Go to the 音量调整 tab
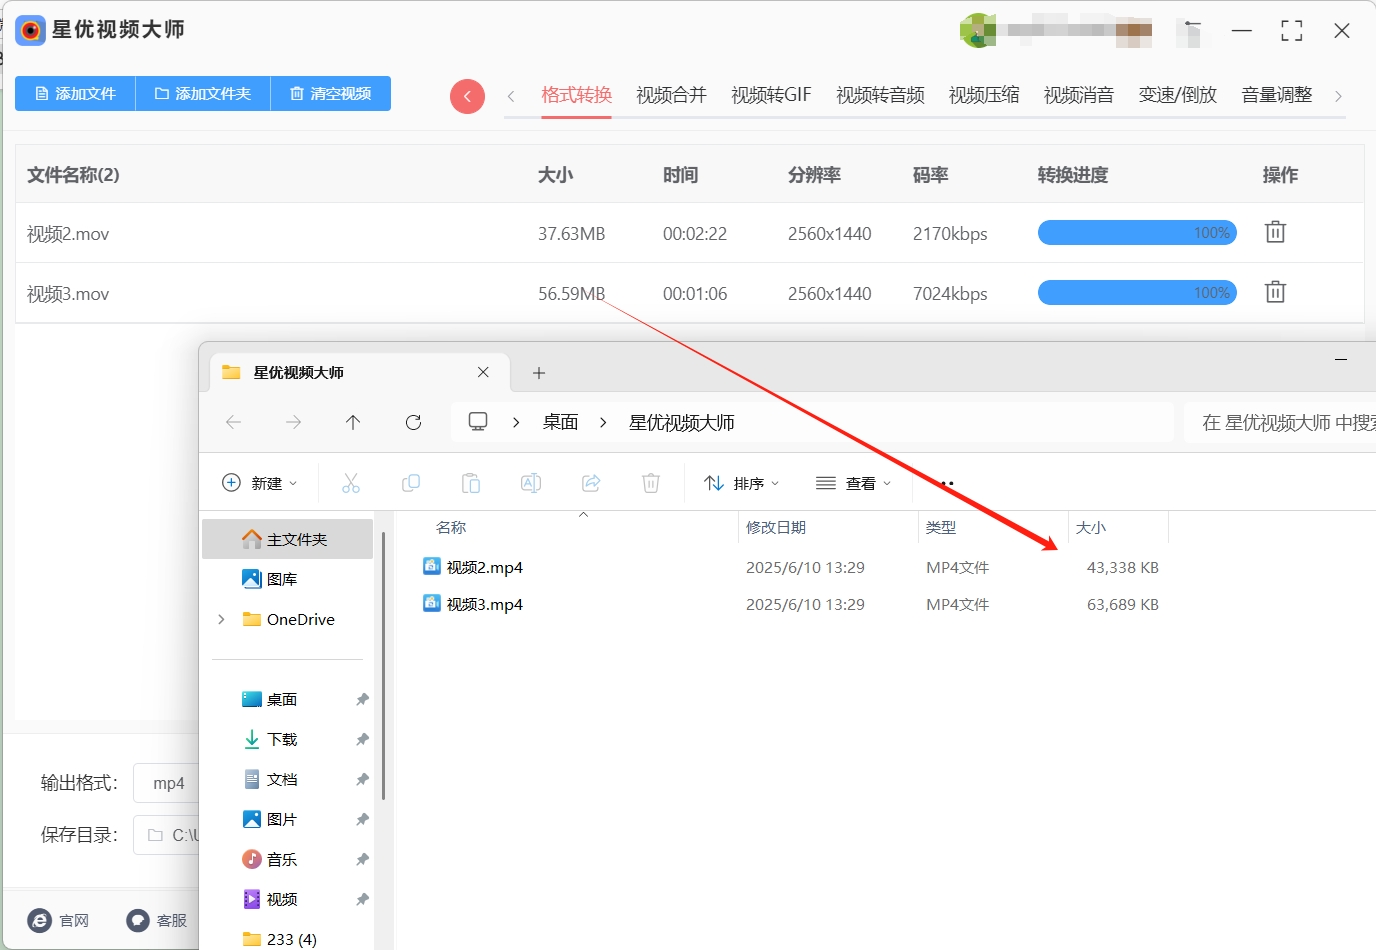1376x950 pixels. [1277, 95]
